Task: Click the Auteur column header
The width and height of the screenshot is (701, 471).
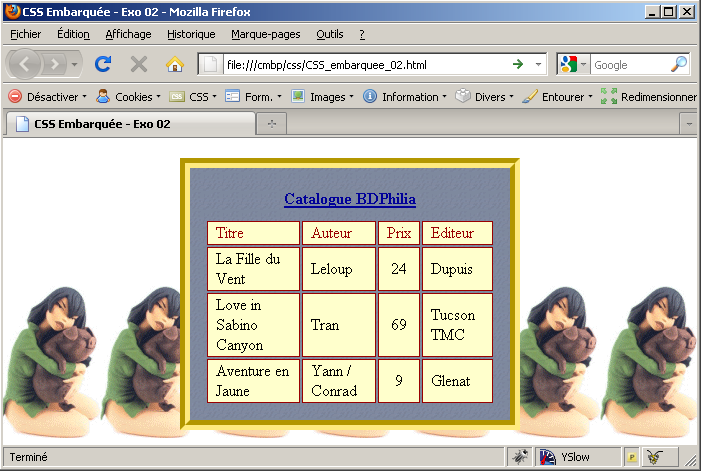Action: (339, 233)
